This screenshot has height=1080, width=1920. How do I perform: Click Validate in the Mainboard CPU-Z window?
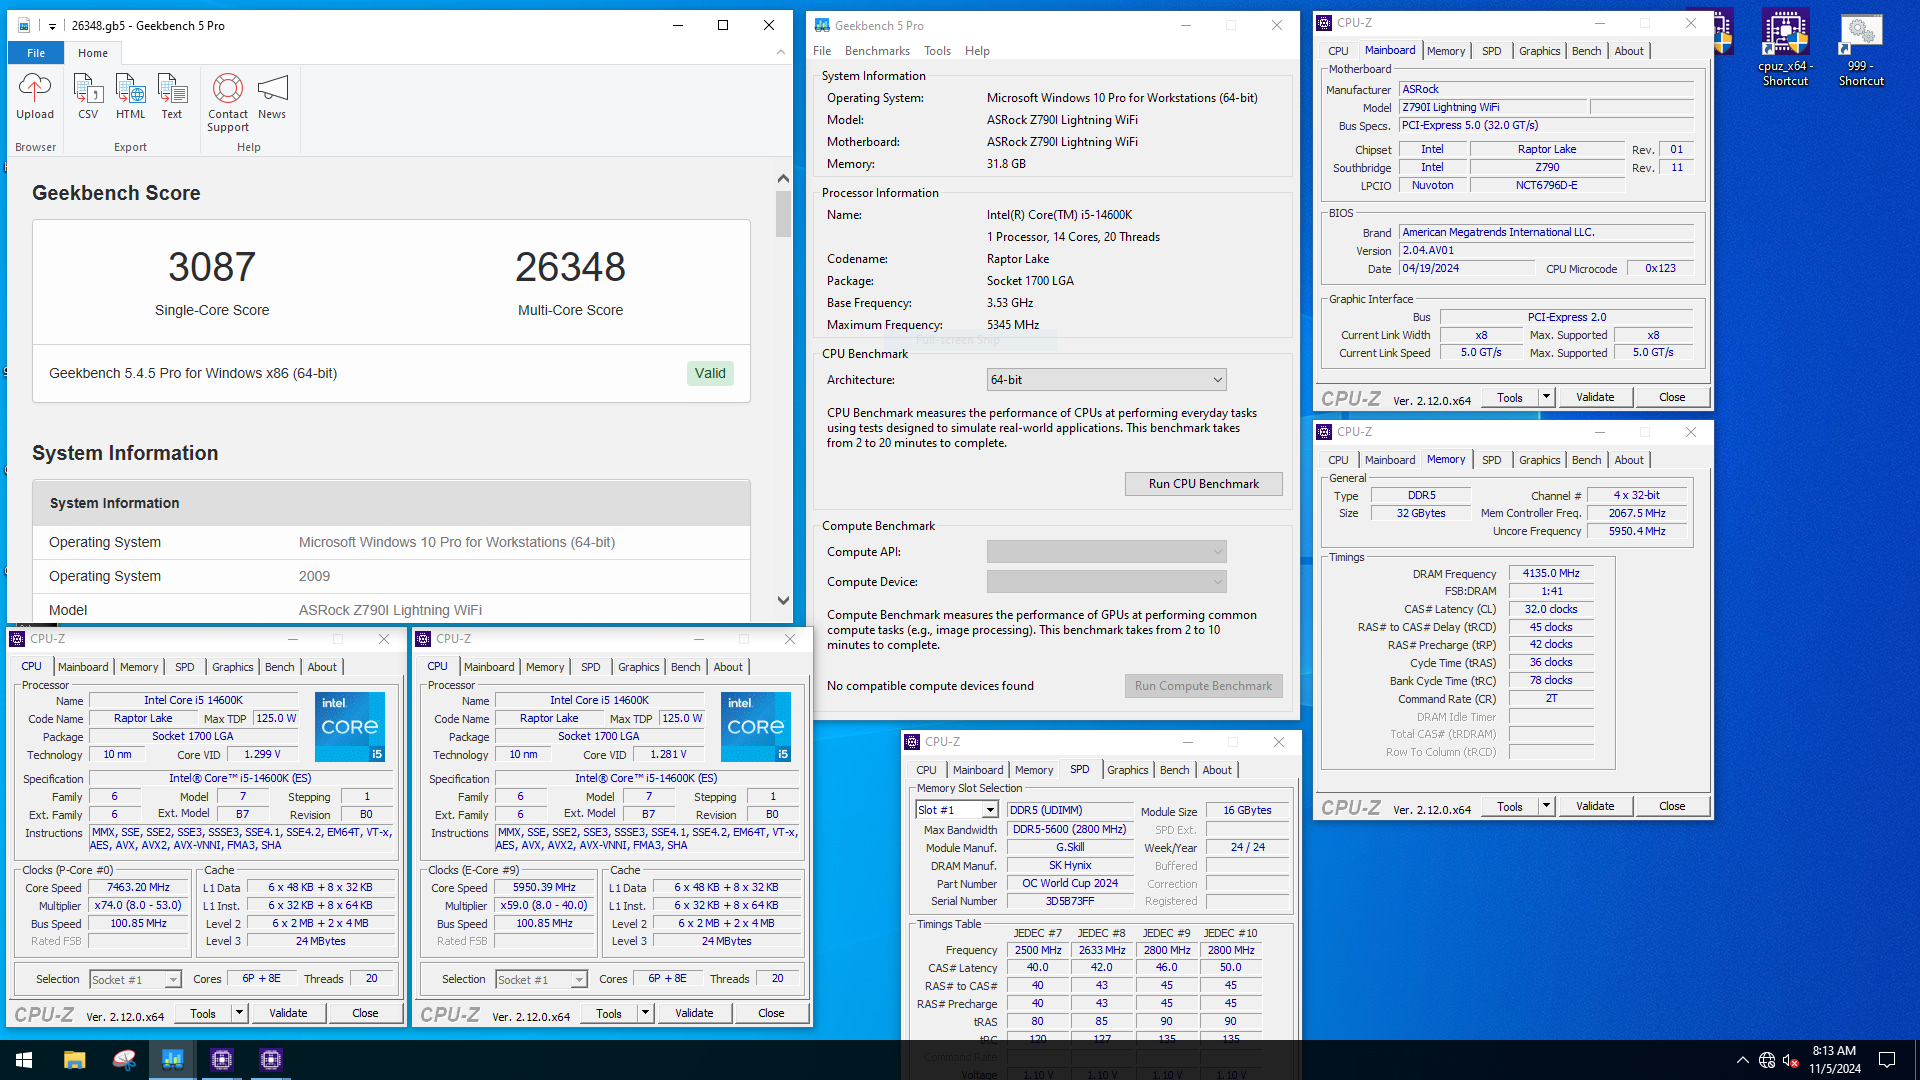click(x=1595, y=397)
